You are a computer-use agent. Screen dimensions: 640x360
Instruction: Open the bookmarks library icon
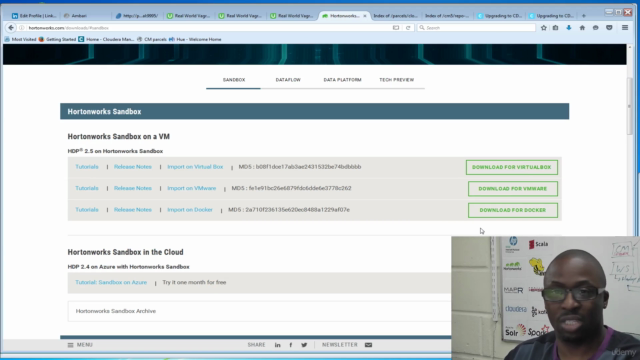pyautogui.click(x=556, y=28)
